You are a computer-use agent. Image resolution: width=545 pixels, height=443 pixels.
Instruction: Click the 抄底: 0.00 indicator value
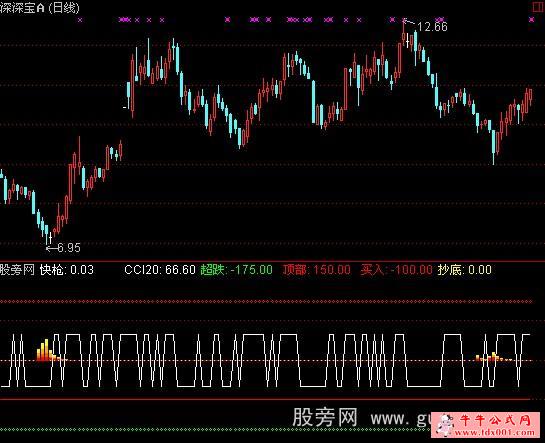[x=465, y=270]
